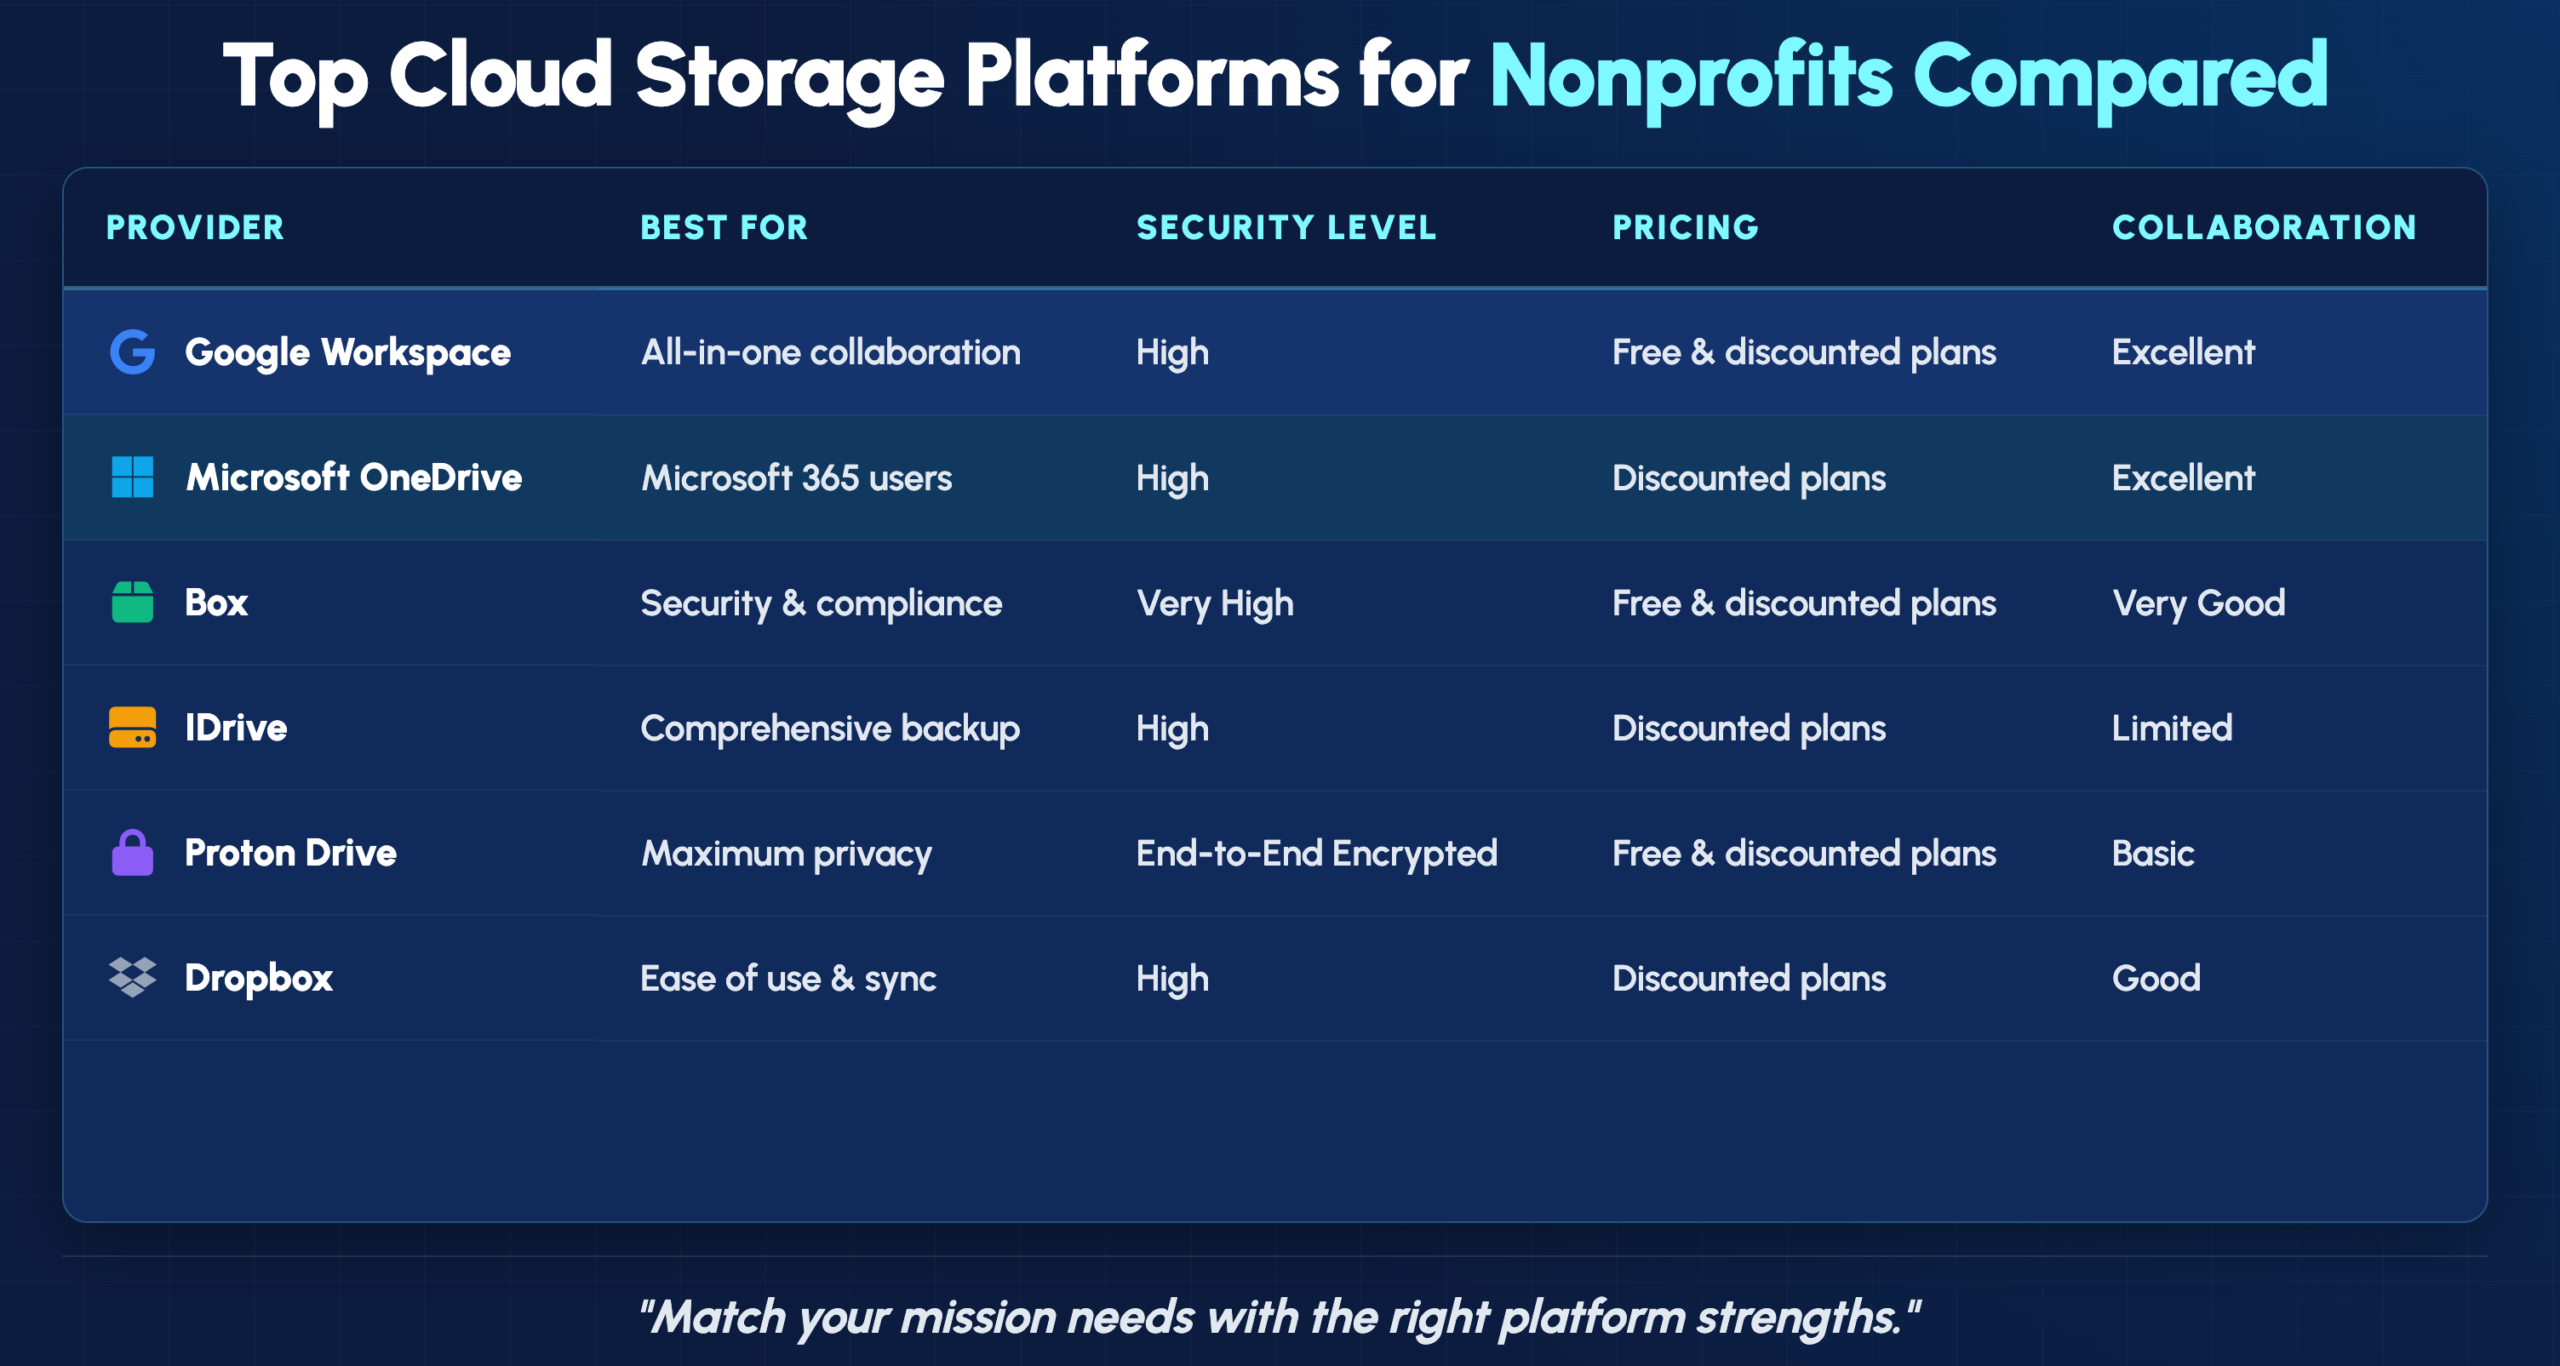Click the Proton Drive provider name
The height and width of the screenshot is (1366, 2560).
pyautogui.click(x=291, y=853)
